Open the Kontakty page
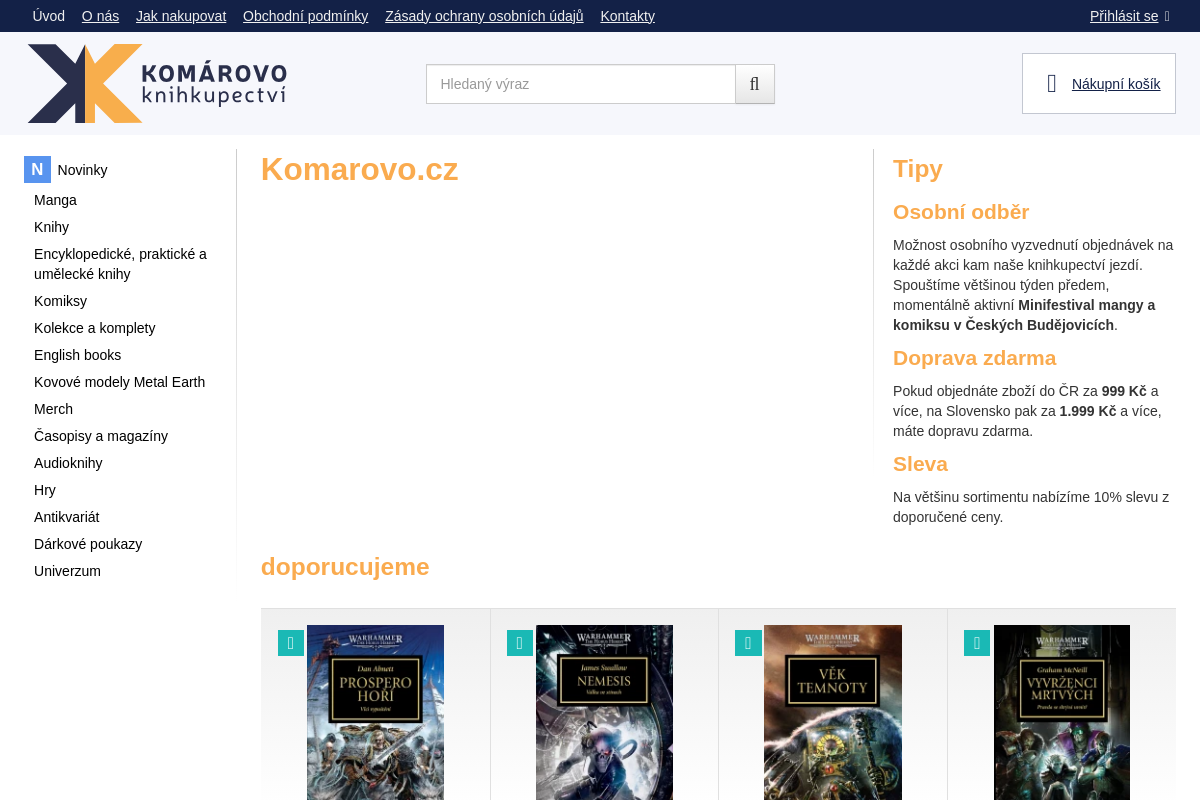The height and width of the screenshot is (800, 1200). click(x=627, y=16)
